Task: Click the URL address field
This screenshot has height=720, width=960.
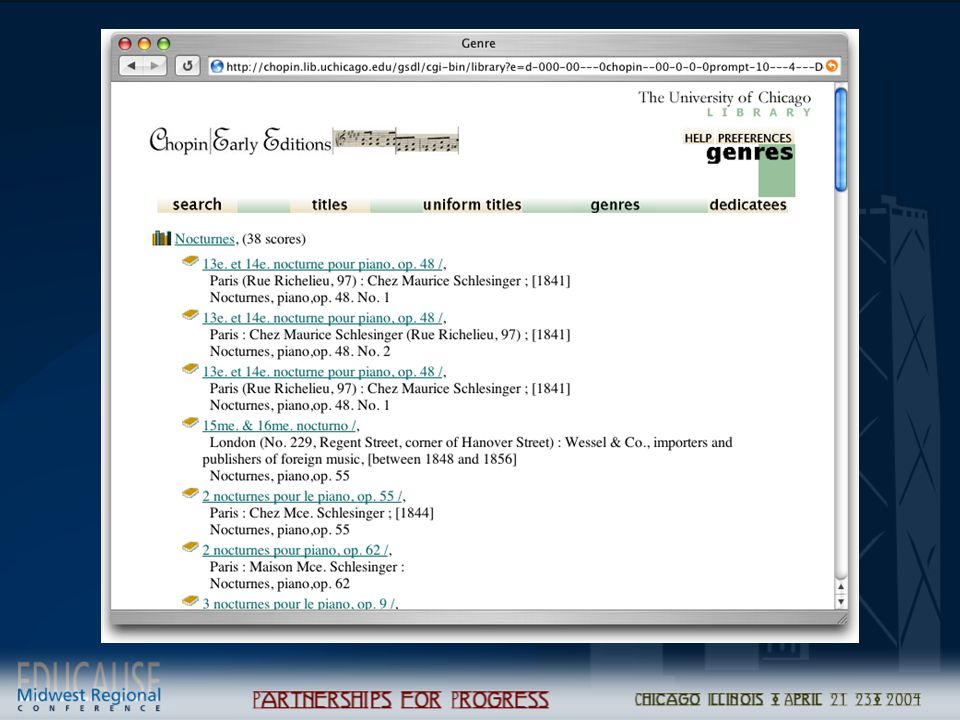Action: click(524, 66)
